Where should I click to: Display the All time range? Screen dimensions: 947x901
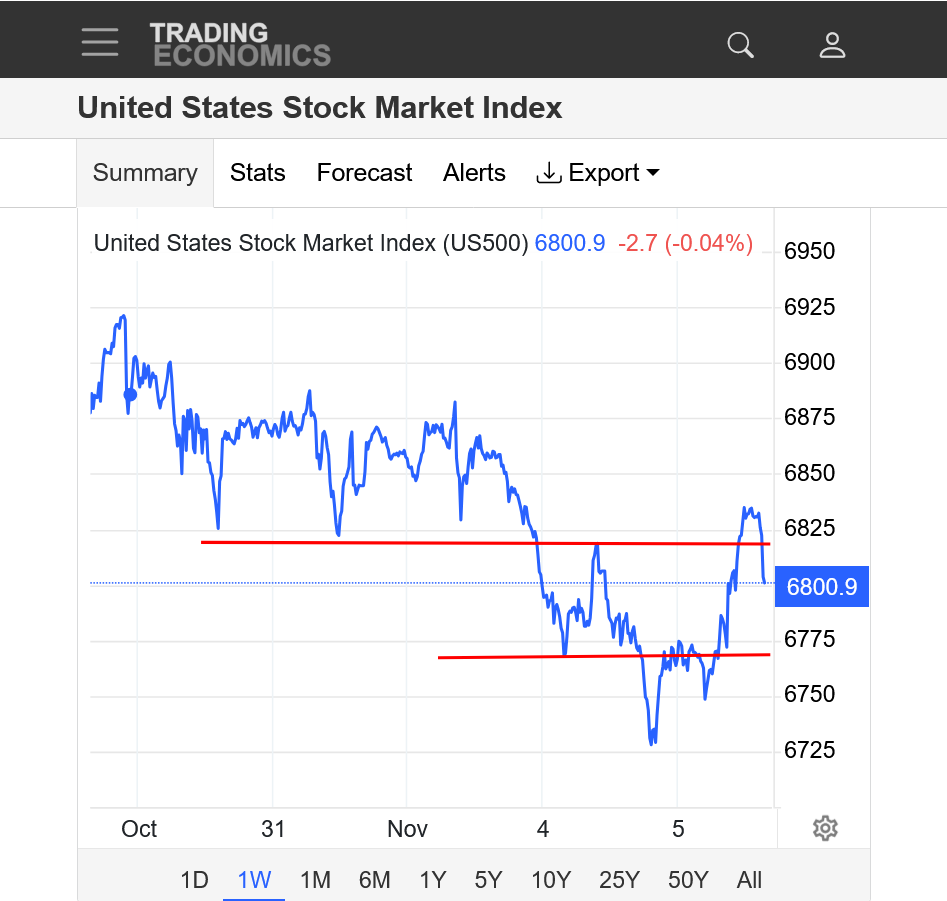[x=749, y=880]
